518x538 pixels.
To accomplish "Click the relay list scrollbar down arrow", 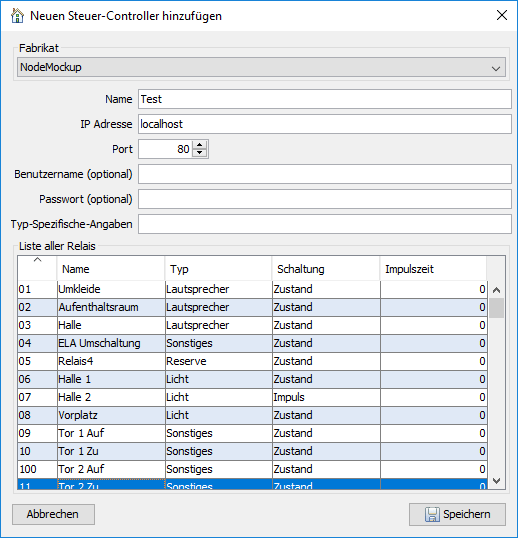I will [496, 481].
